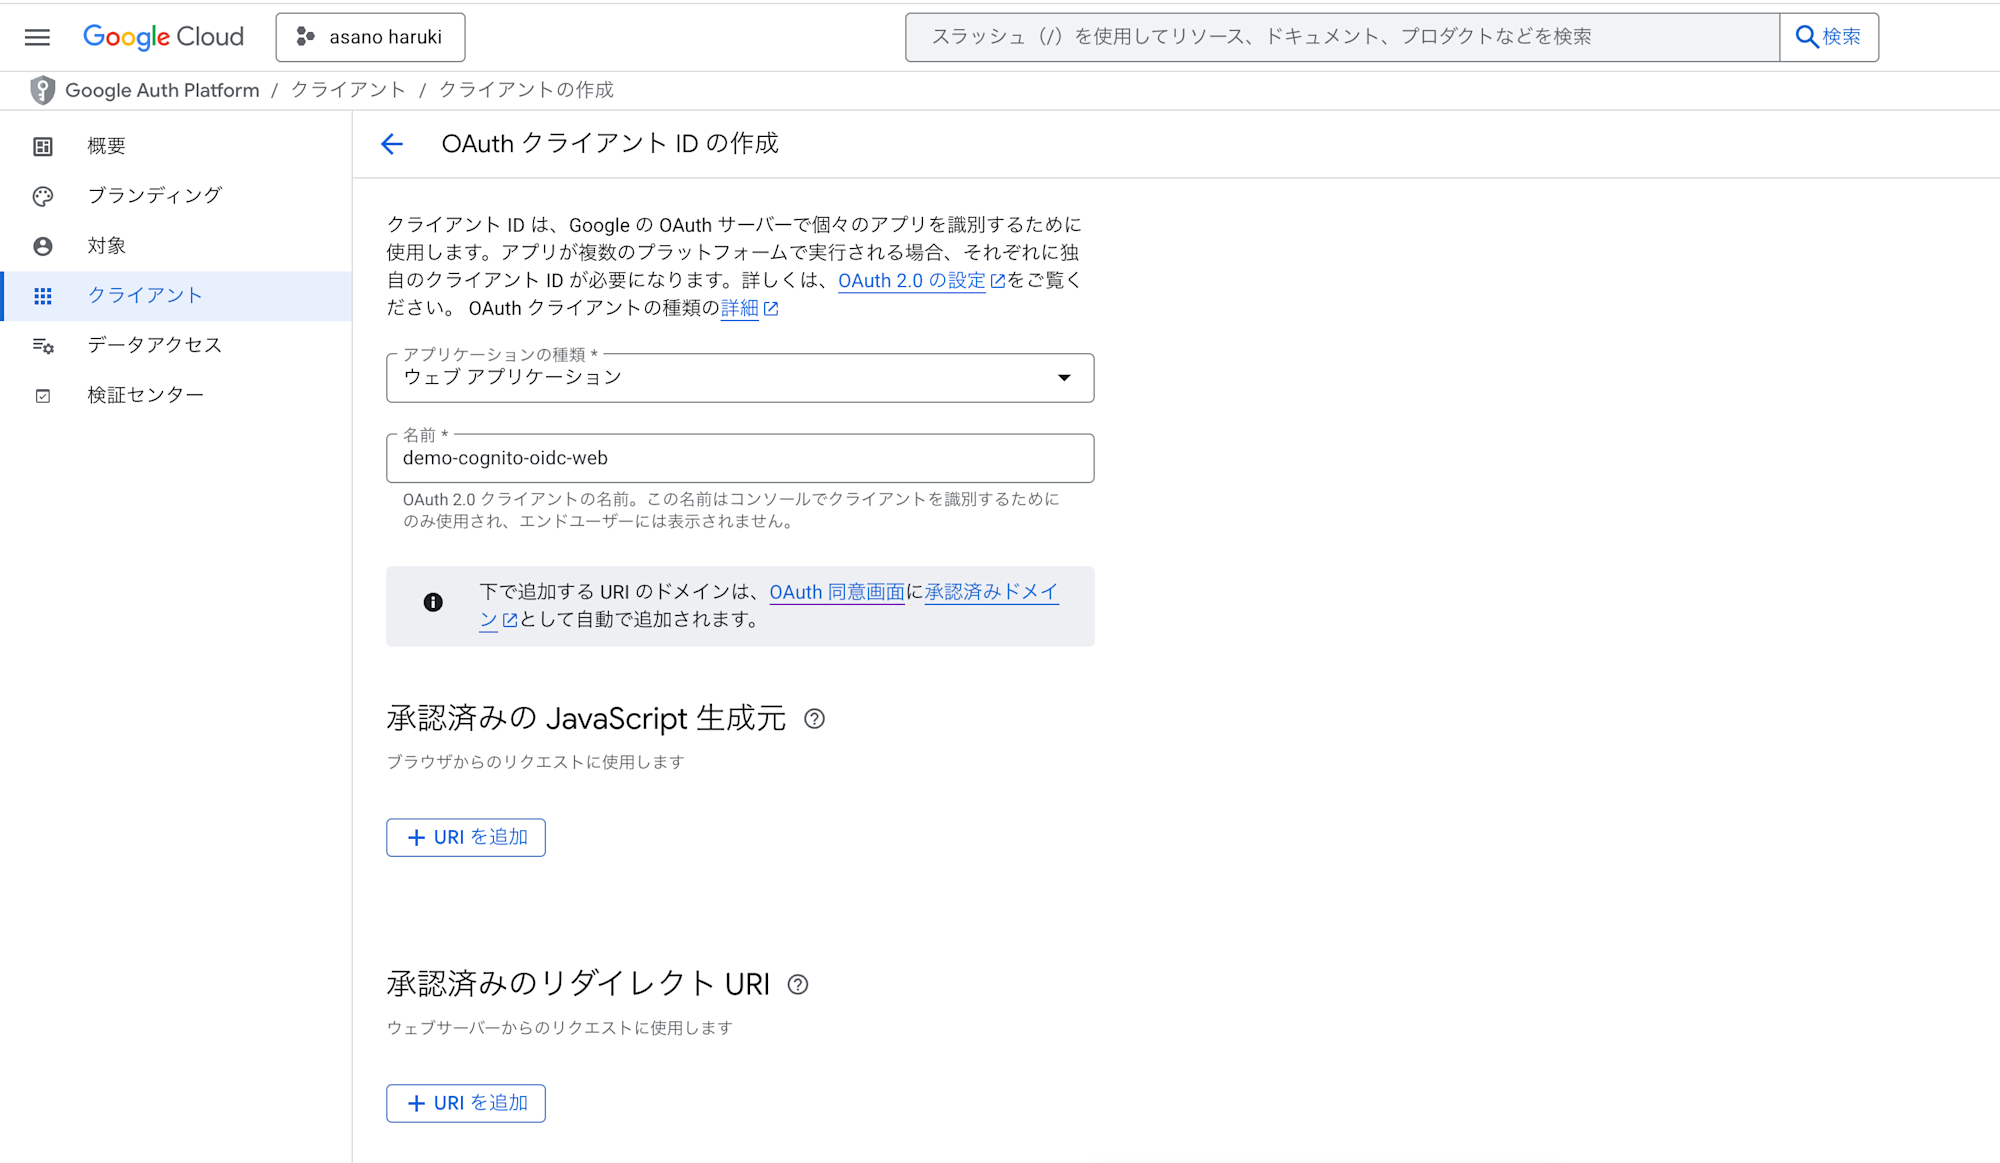The width and height of the screenshot is (2000, 1163).
Task: Click the Google Cloud logo
Action: [163, 37]
